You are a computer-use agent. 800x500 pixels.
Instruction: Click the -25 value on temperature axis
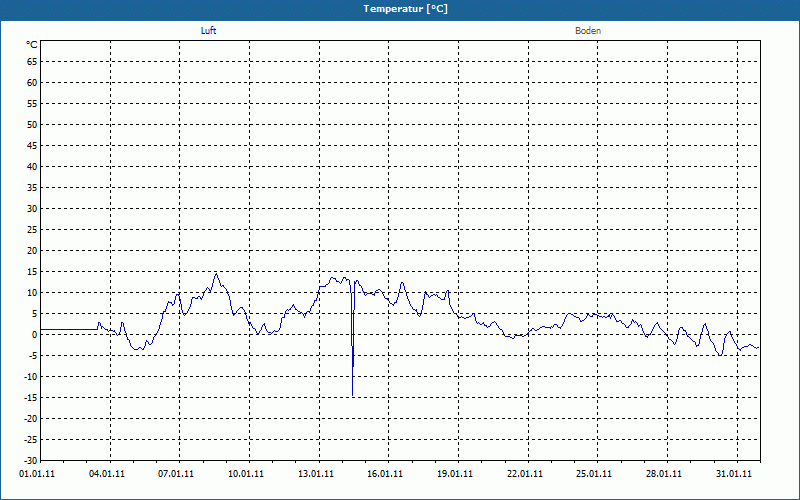(x=31, y=440)
